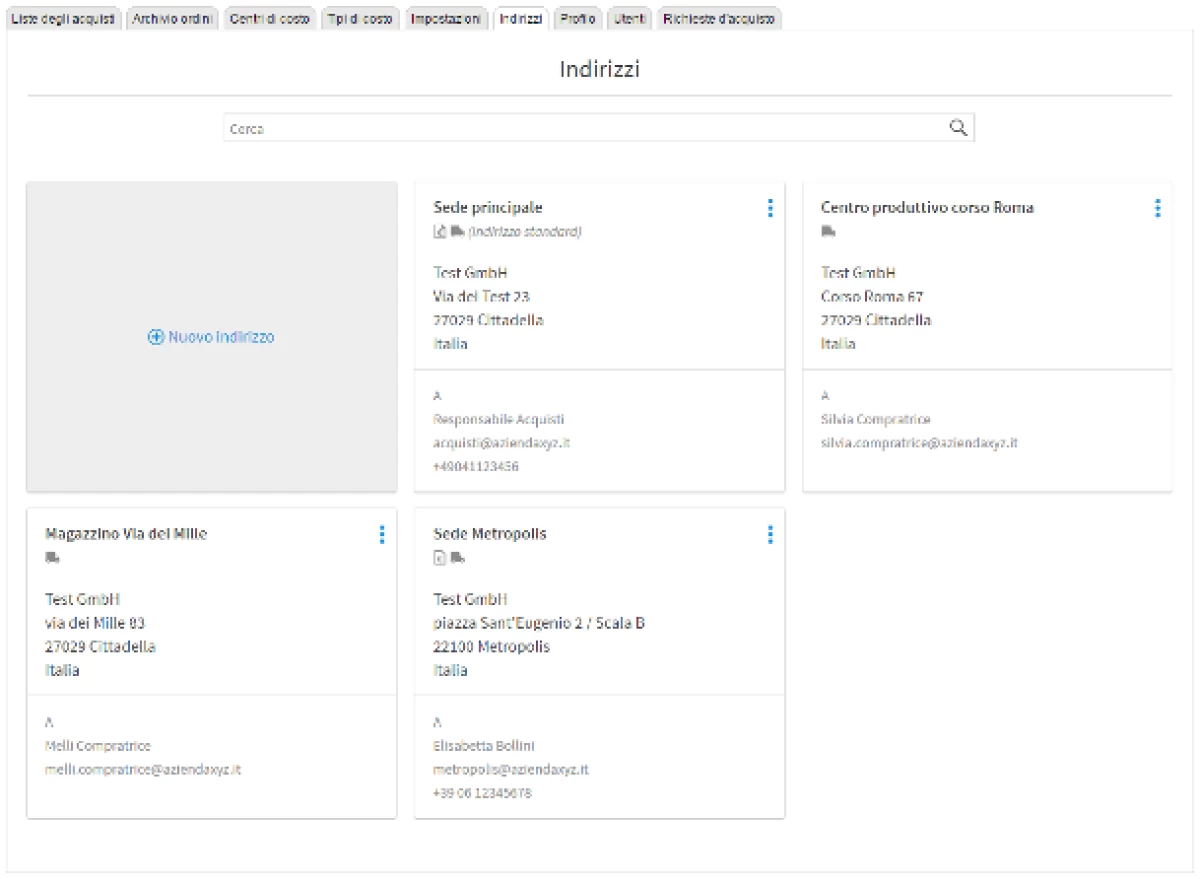Switch to the Liste degli acquisti tab
The image size is (1200, 879).
(x=63, y=20)
